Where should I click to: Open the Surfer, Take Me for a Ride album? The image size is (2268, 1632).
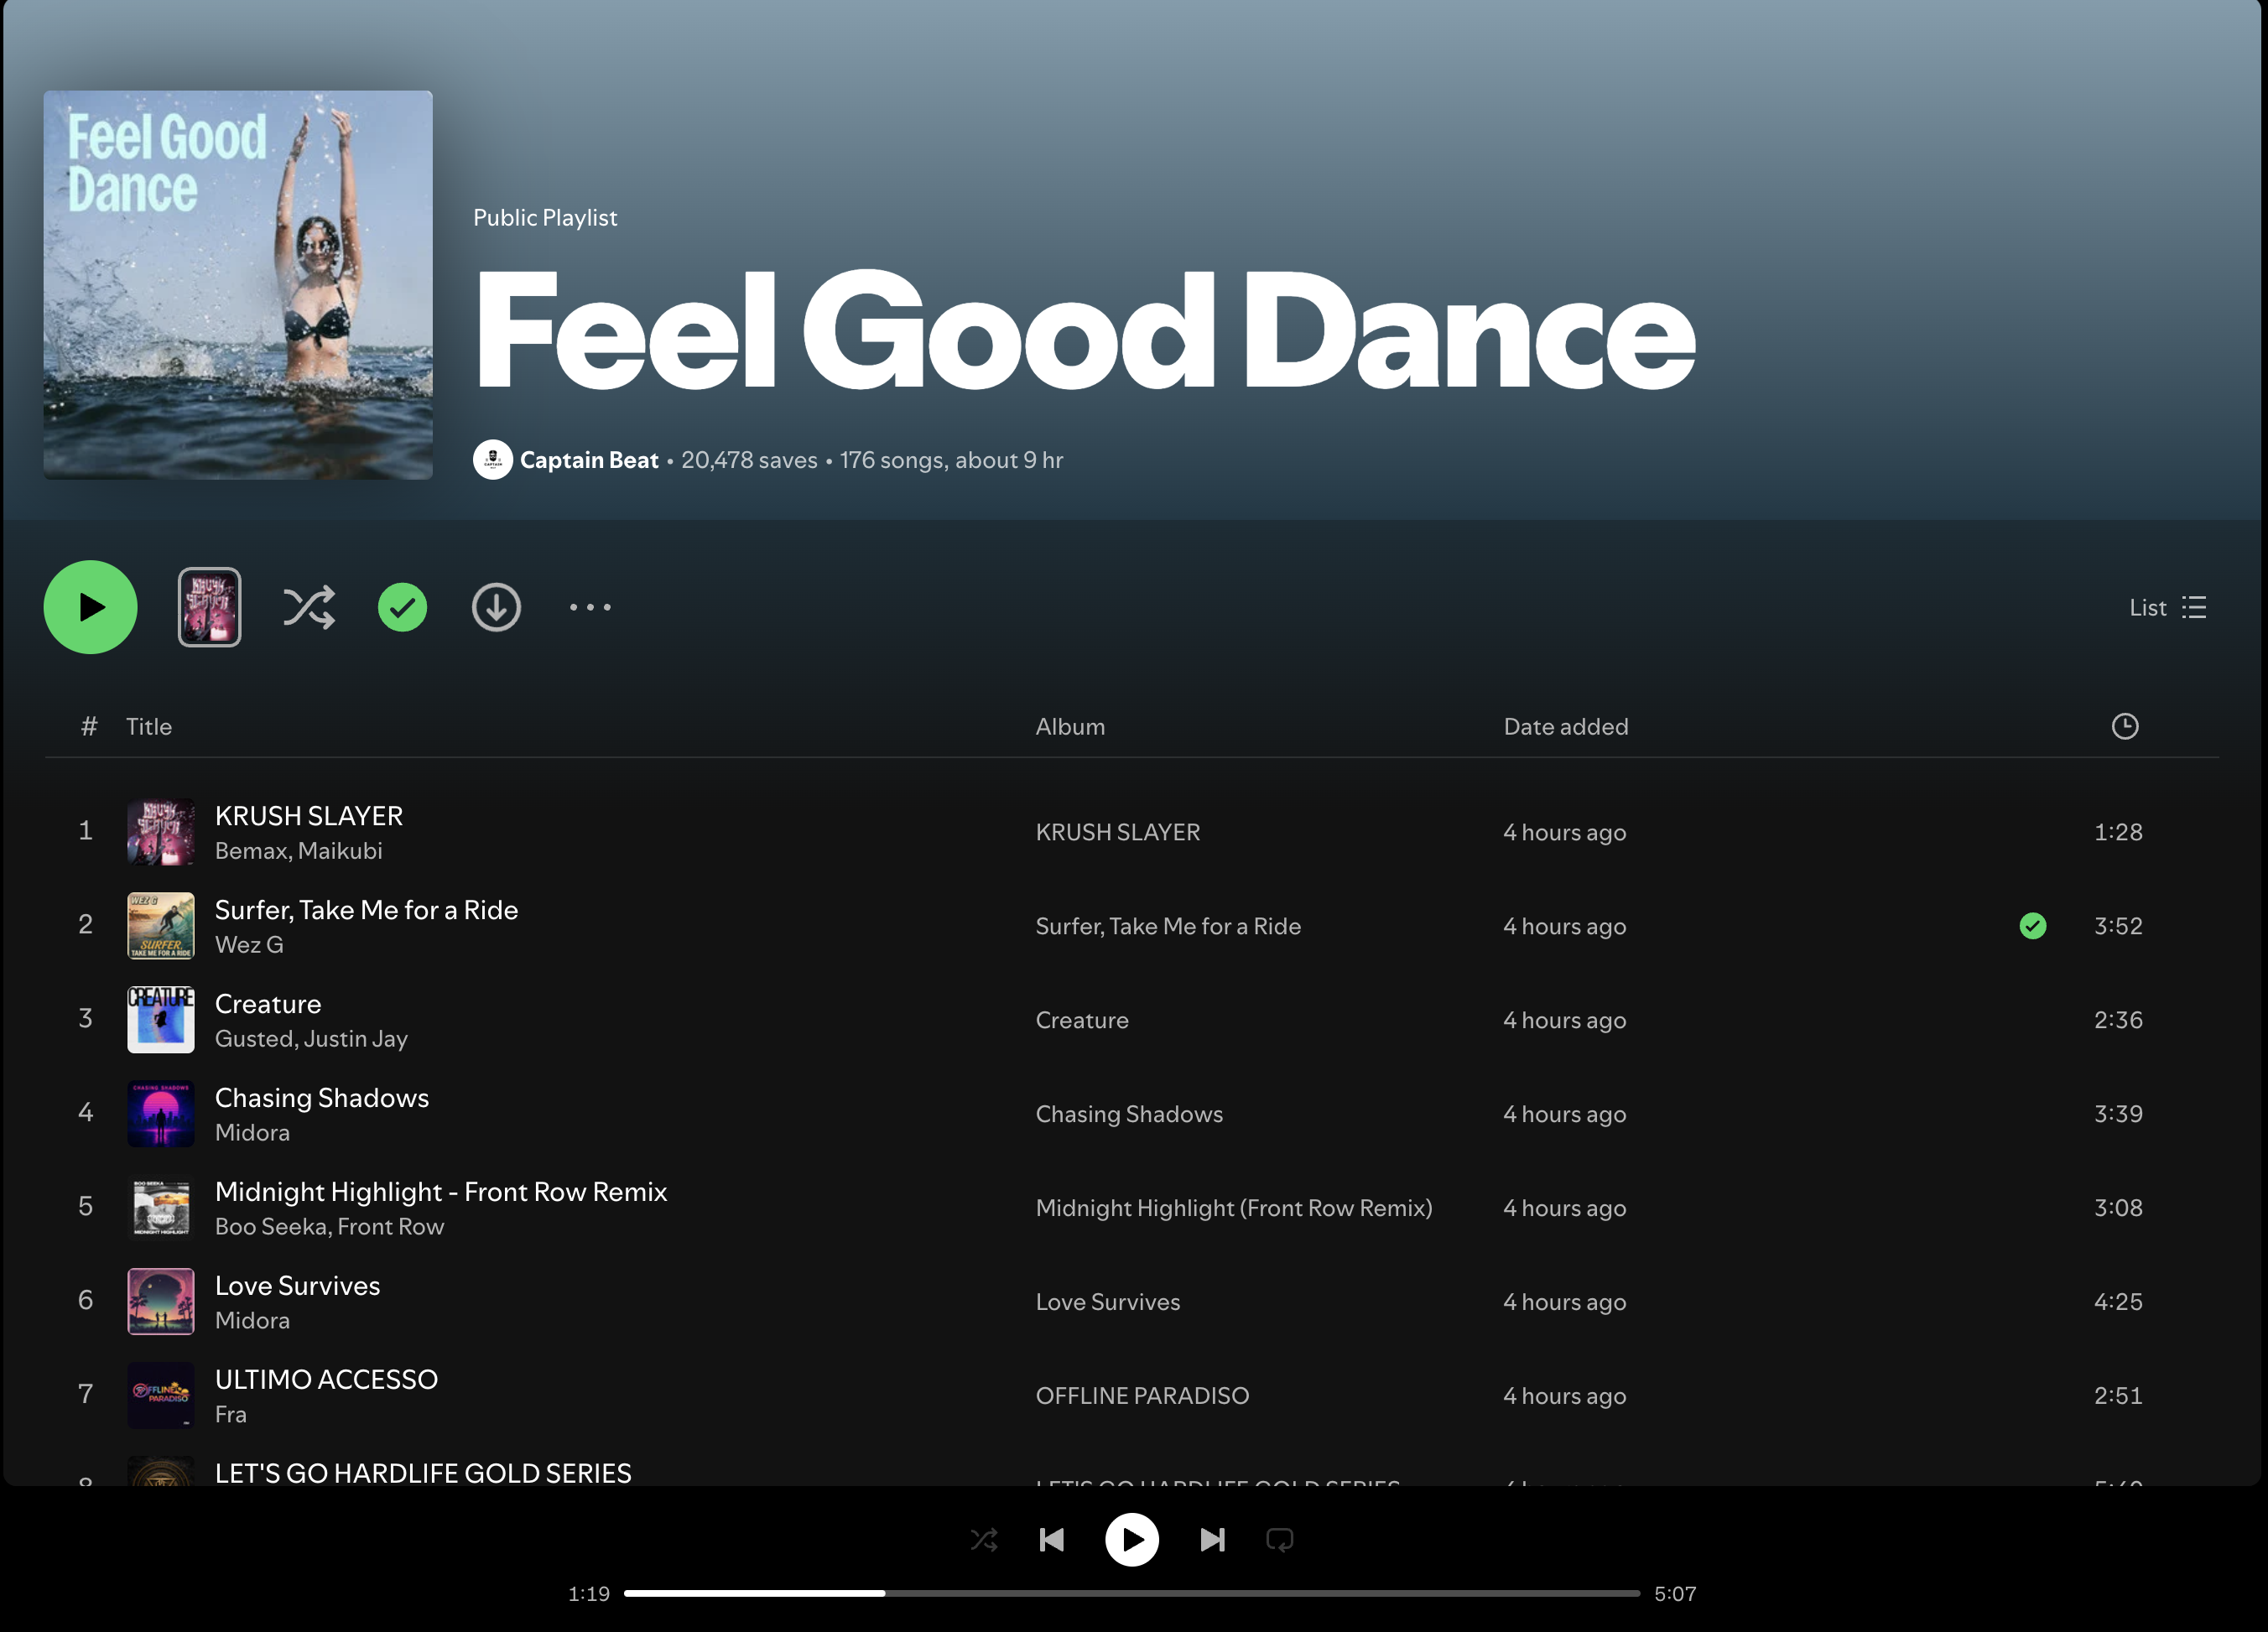[x=1168, y=926]
